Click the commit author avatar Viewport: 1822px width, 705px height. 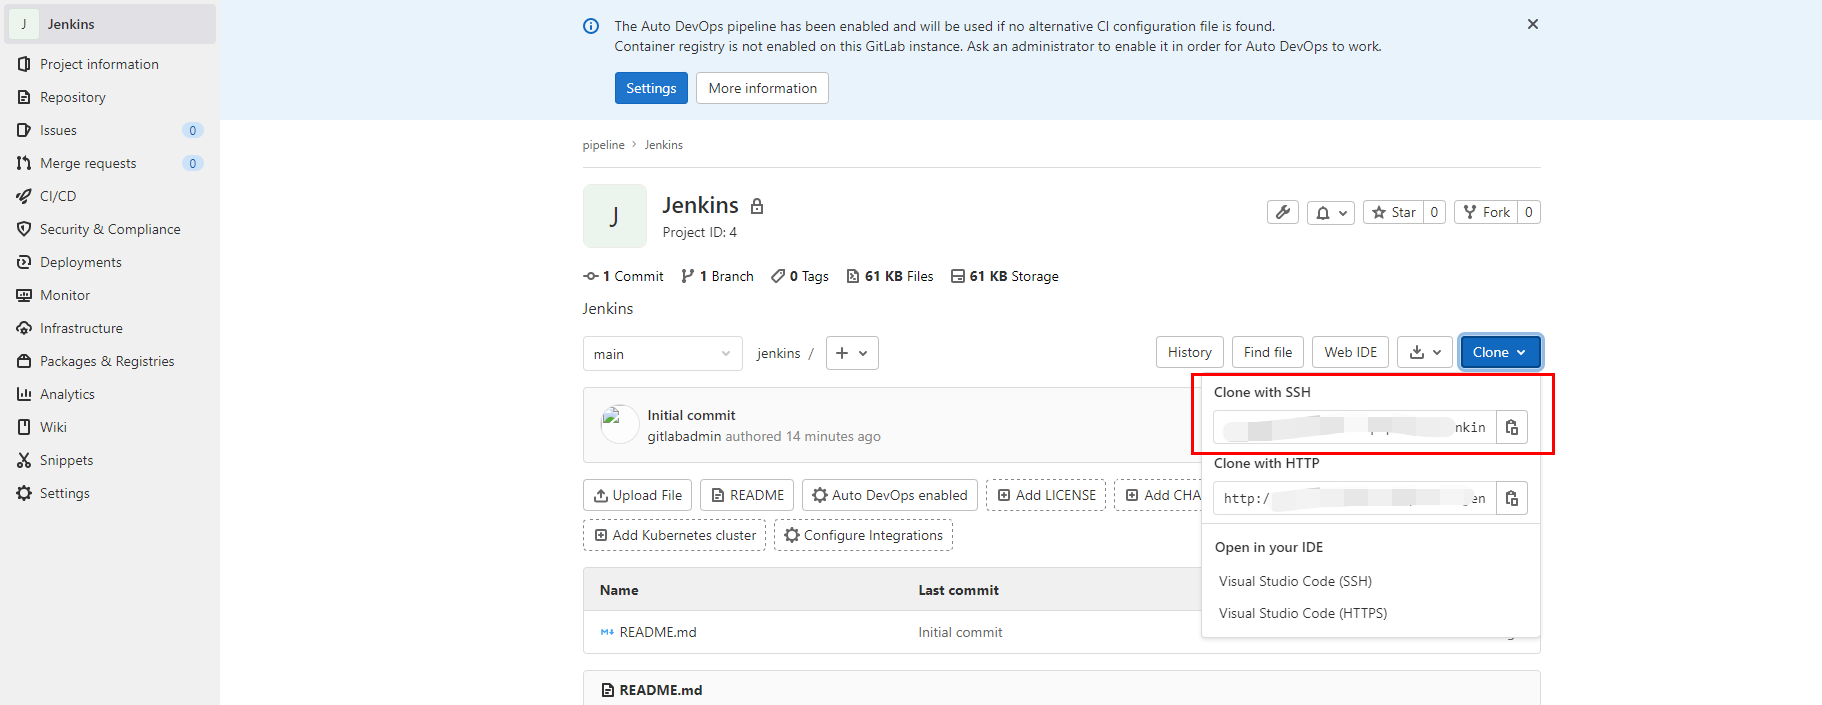click(x=619, y=424)
